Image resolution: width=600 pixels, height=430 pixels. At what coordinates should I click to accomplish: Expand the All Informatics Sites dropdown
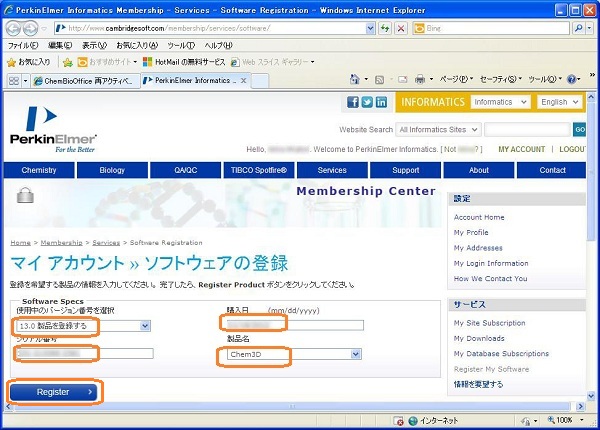pyautogui.click(x=437, y=129)
